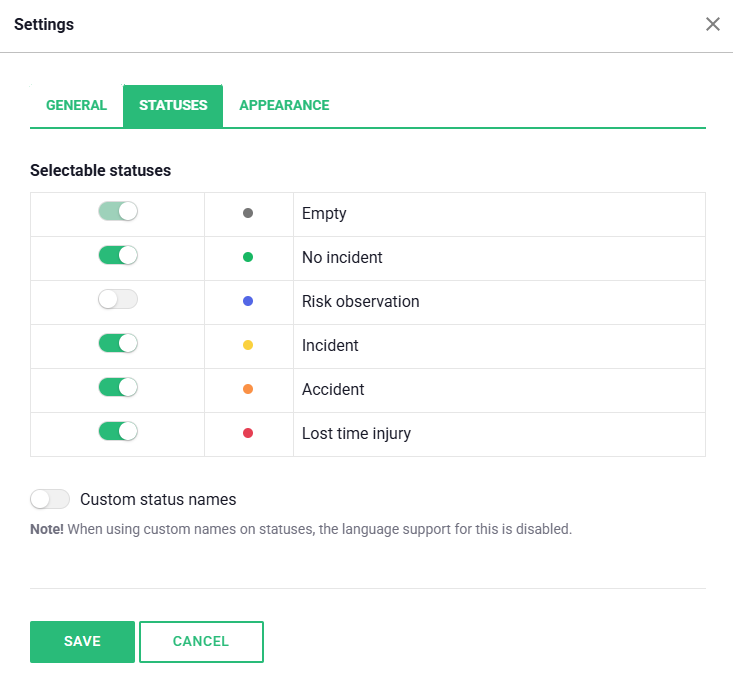Cancel the settings changes
Image resolution: width=733 pixels, height=691 pixels.
tap(201, 642)
